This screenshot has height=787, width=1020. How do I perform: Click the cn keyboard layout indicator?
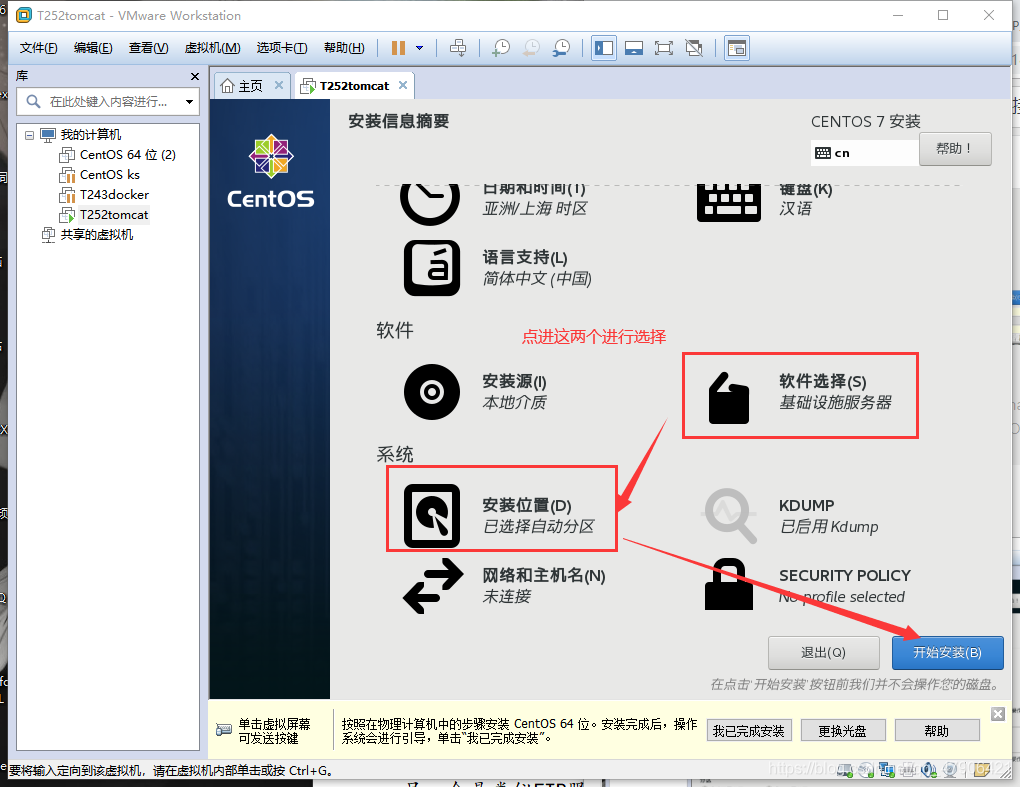click(x=864, y=153)
